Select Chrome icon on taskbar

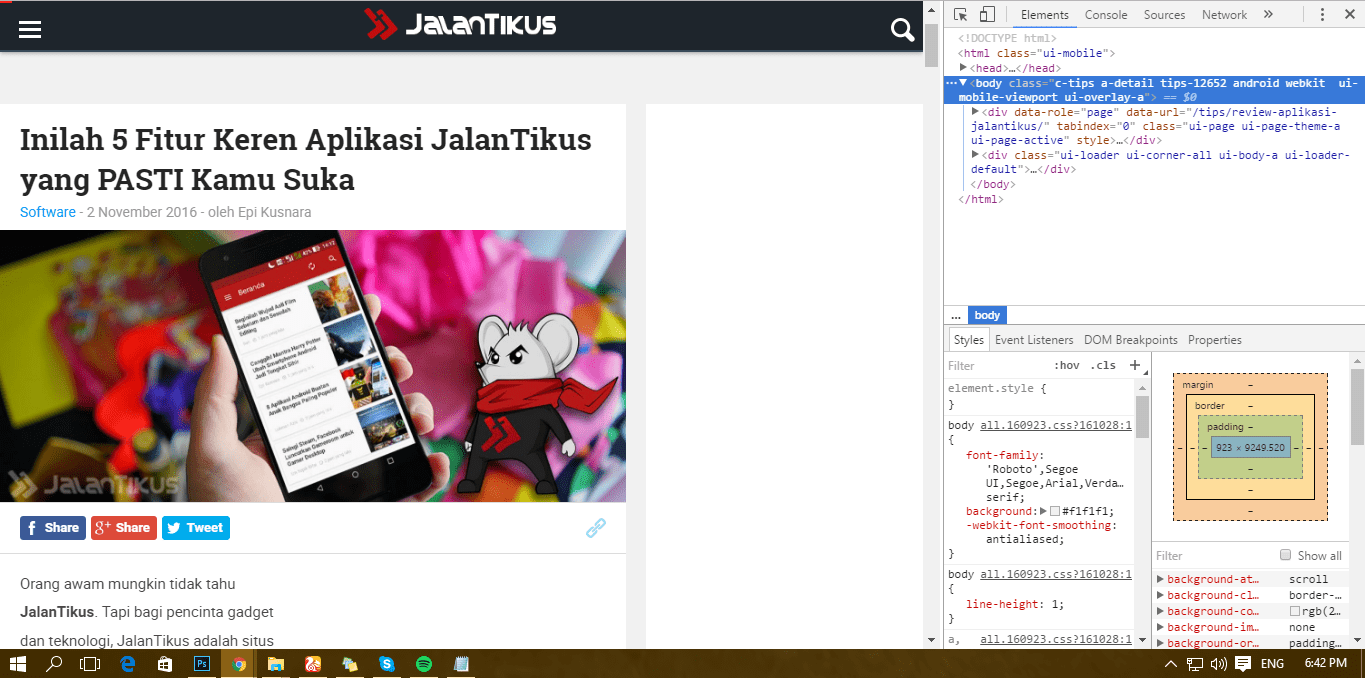click(x=238, y=663)
